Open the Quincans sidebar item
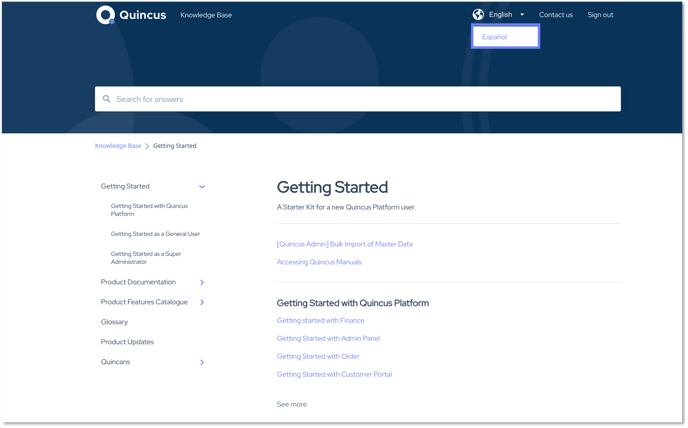The image size is (688, 428). point(115,362)
